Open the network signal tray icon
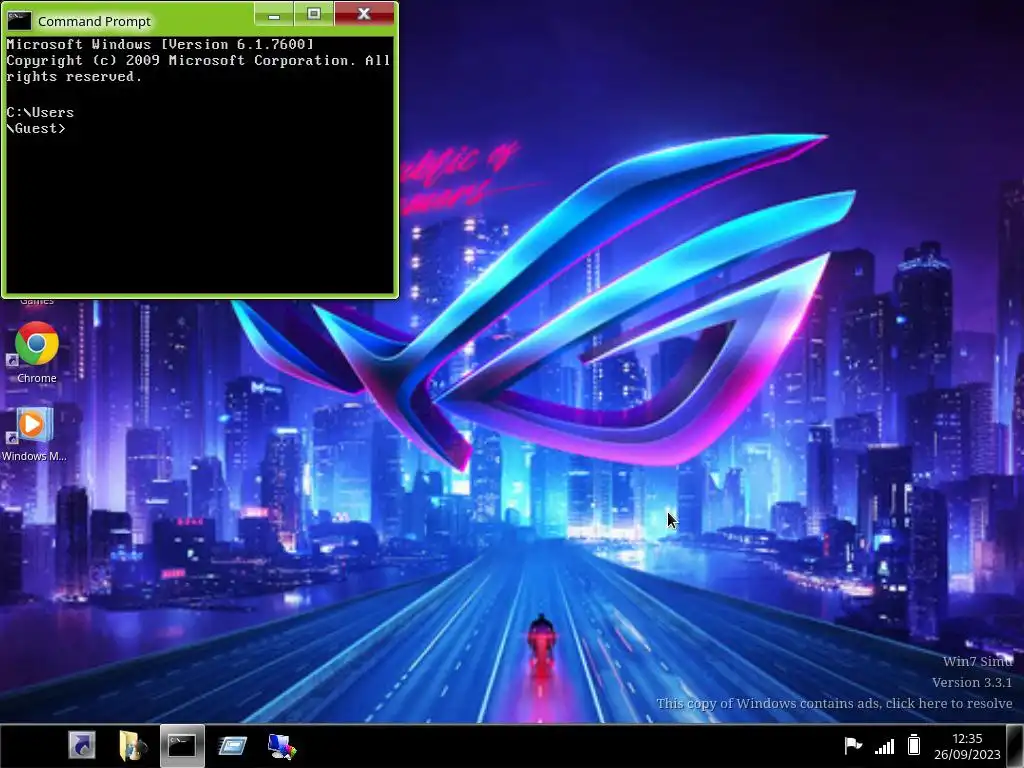The height and width of the screenshot is (768, 1024). [884, 746]
